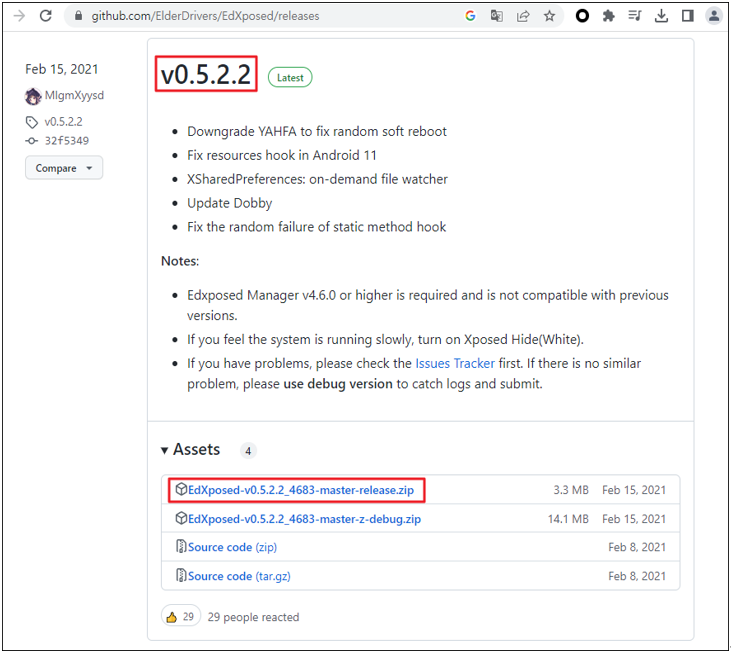
Task: Click the Assets count badge 4
Action: pyautogui.click(x=248, y=451)
